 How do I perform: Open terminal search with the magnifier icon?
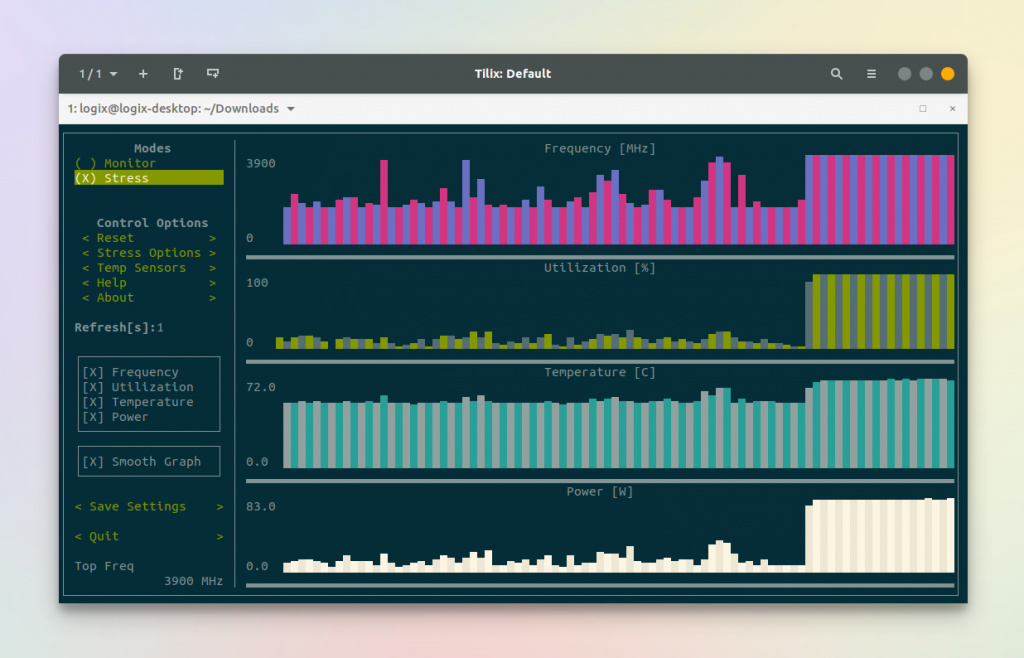836,73
